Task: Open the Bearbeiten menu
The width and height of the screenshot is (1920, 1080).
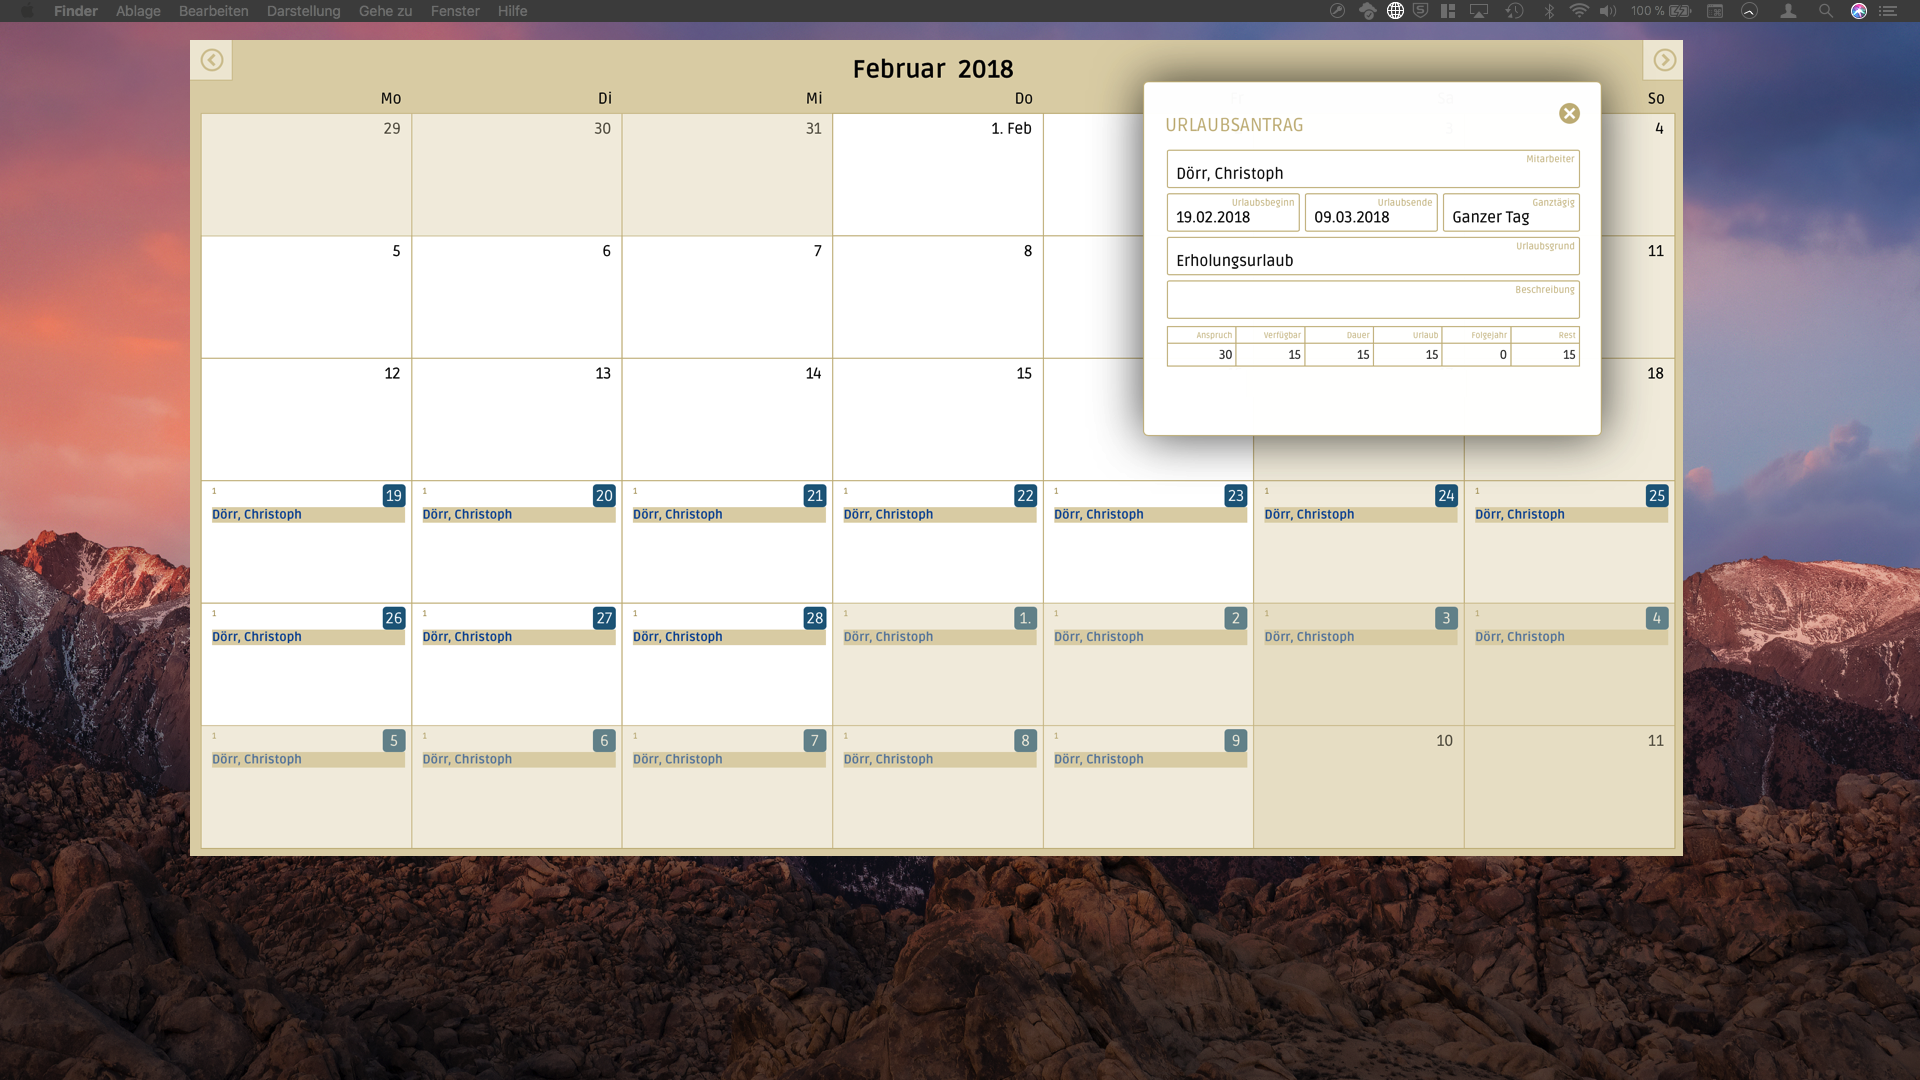Action: click(214, 11)
